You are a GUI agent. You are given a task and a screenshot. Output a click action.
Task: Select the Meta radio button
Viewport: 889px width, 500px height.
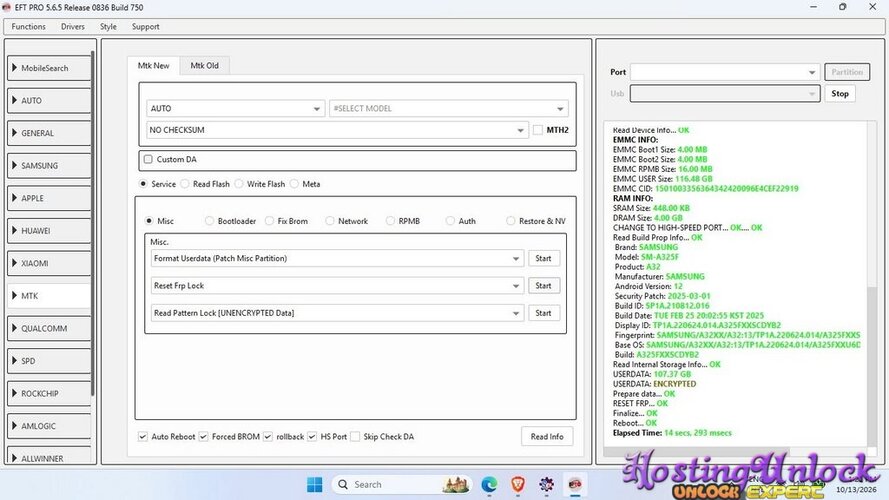[x=294, y=184]
